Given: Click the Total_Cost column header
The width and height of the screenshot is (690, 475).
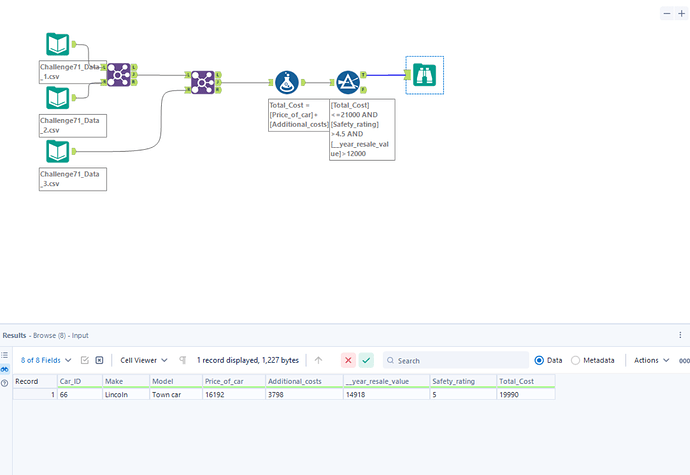Looking at the screenshot, I should coord(526,381).
